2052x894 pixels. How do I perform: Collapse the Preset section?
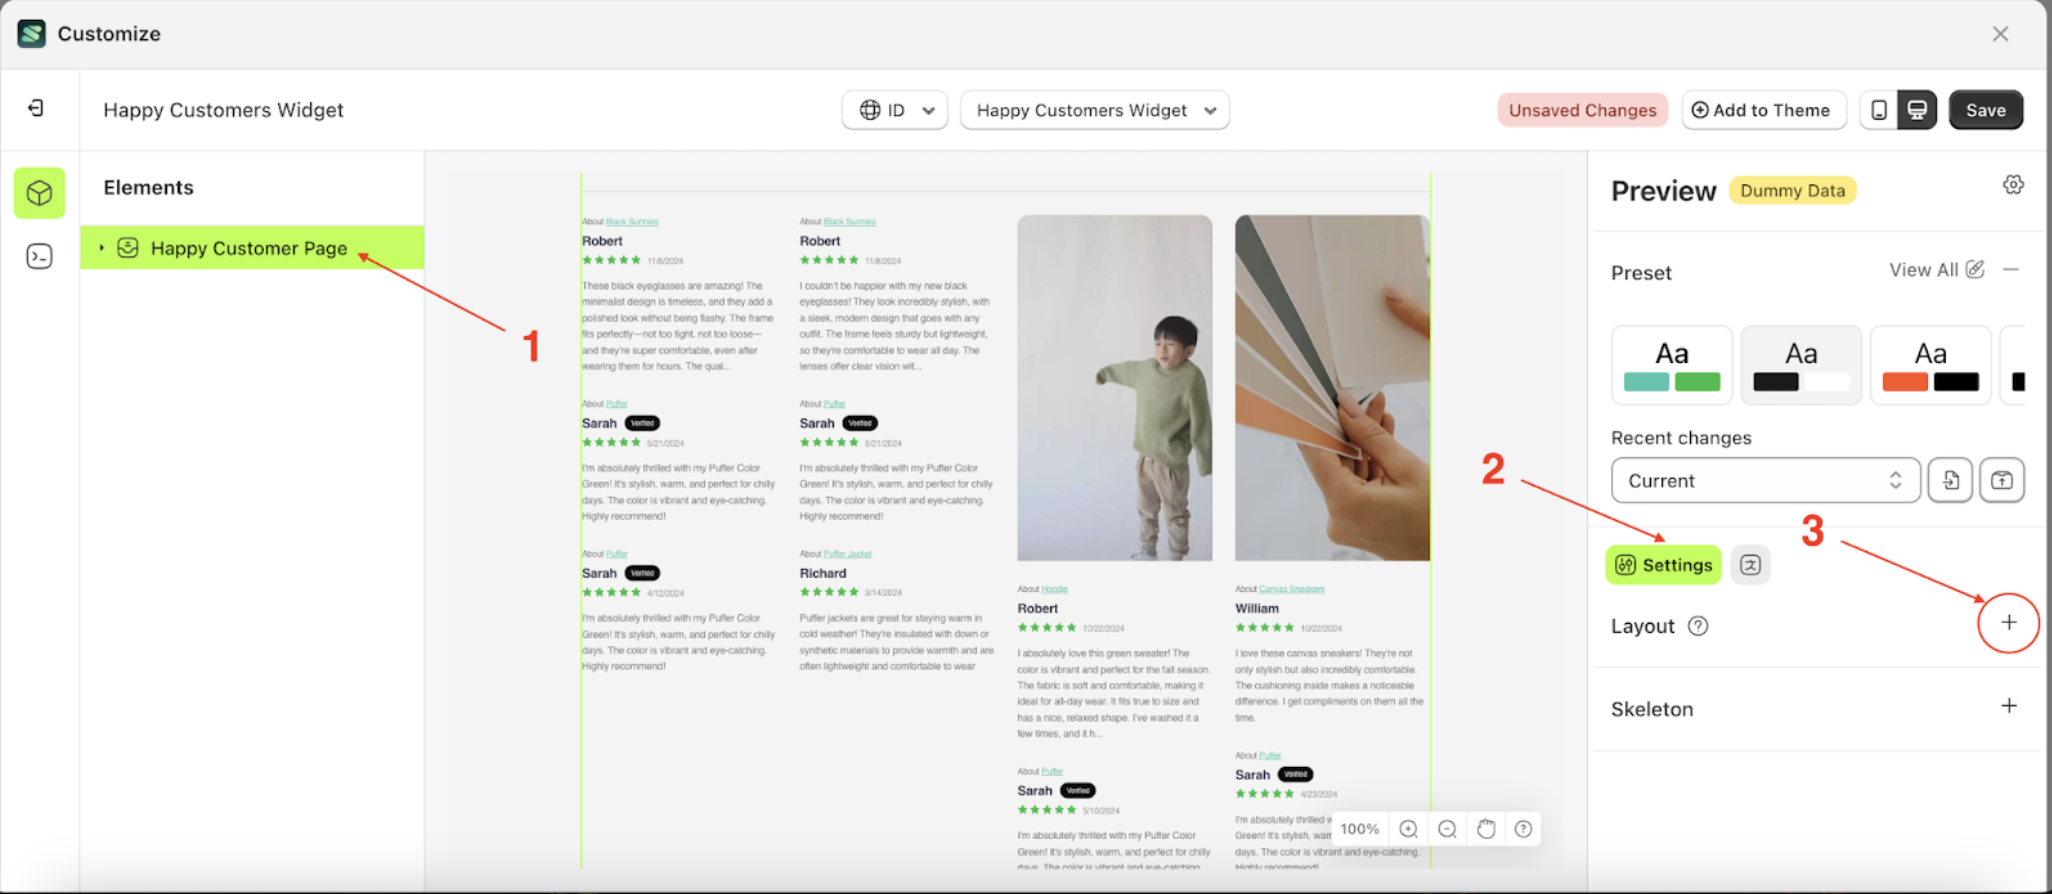2011,270
